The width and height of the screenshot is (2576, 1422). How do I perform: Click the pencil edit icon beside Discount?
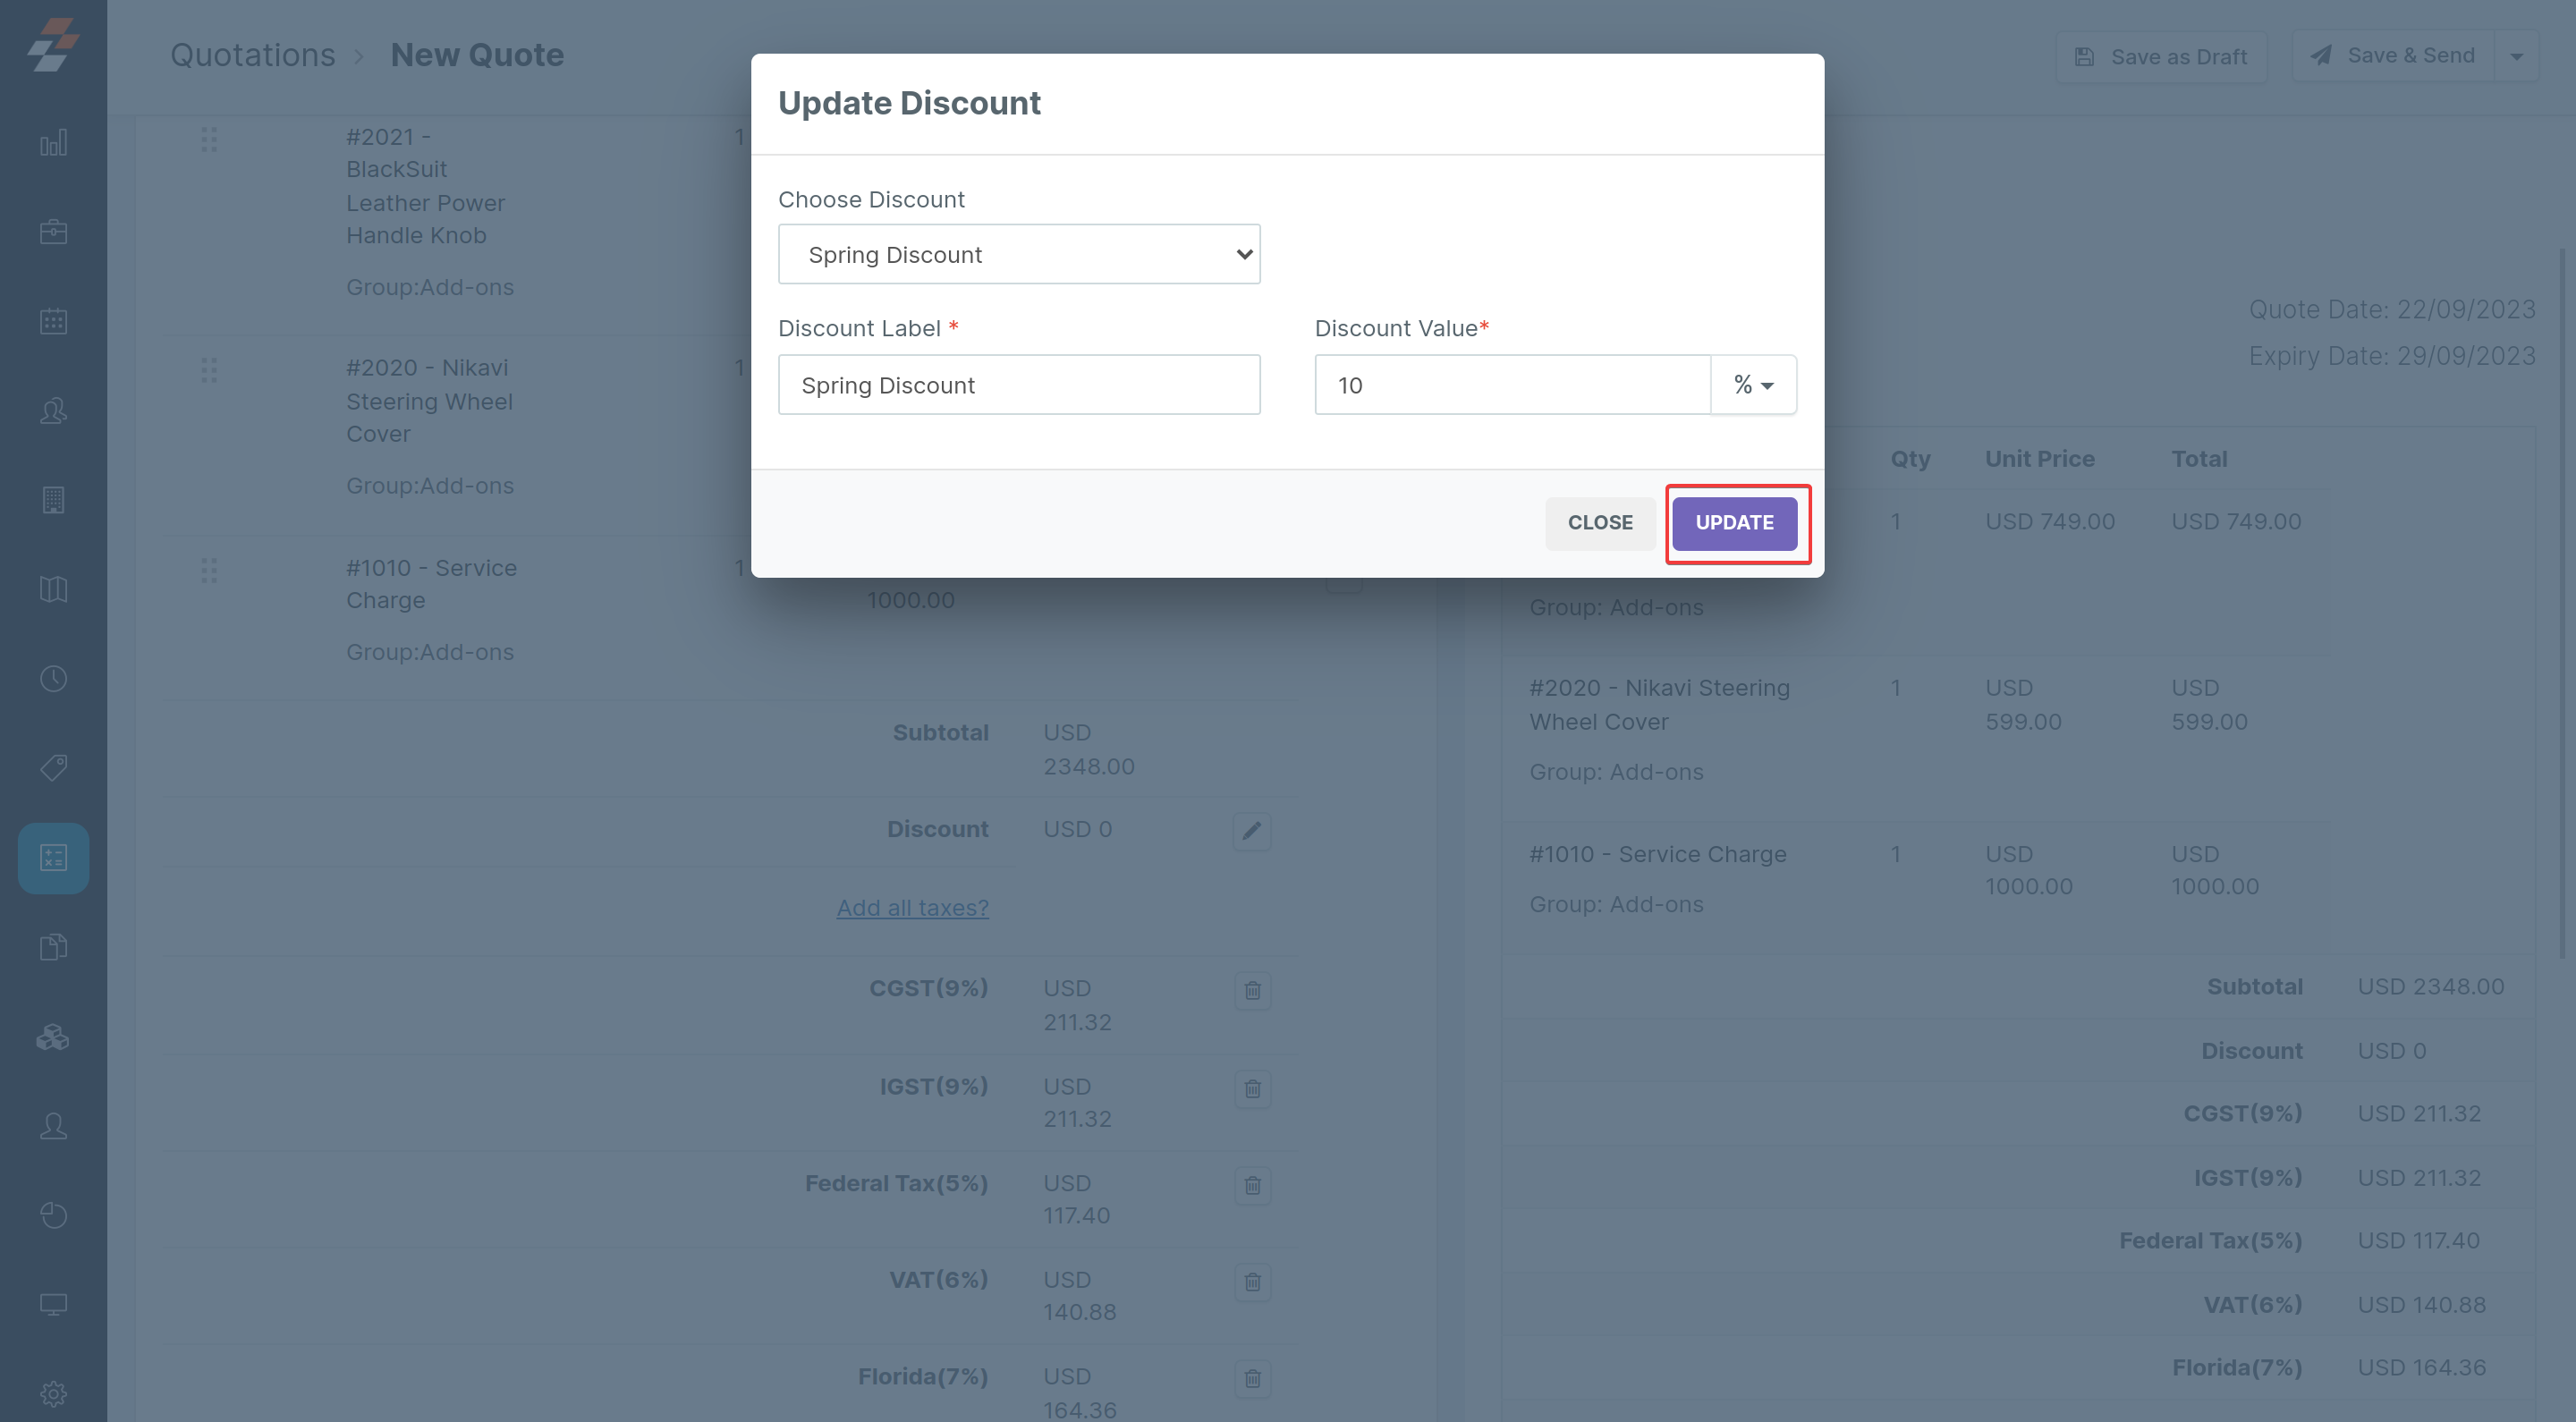coord(1251,831)
